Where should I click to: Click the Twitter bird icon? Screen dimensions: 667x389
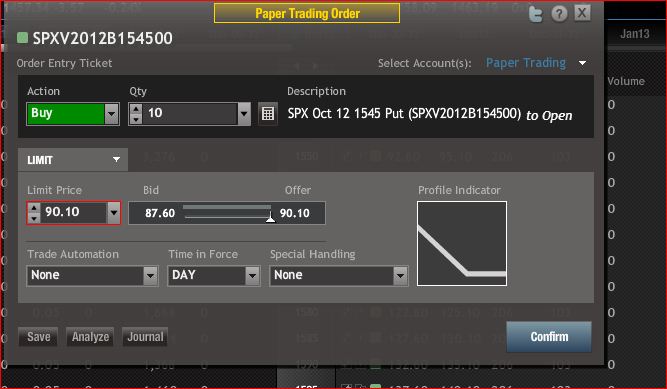pos(536,14)
